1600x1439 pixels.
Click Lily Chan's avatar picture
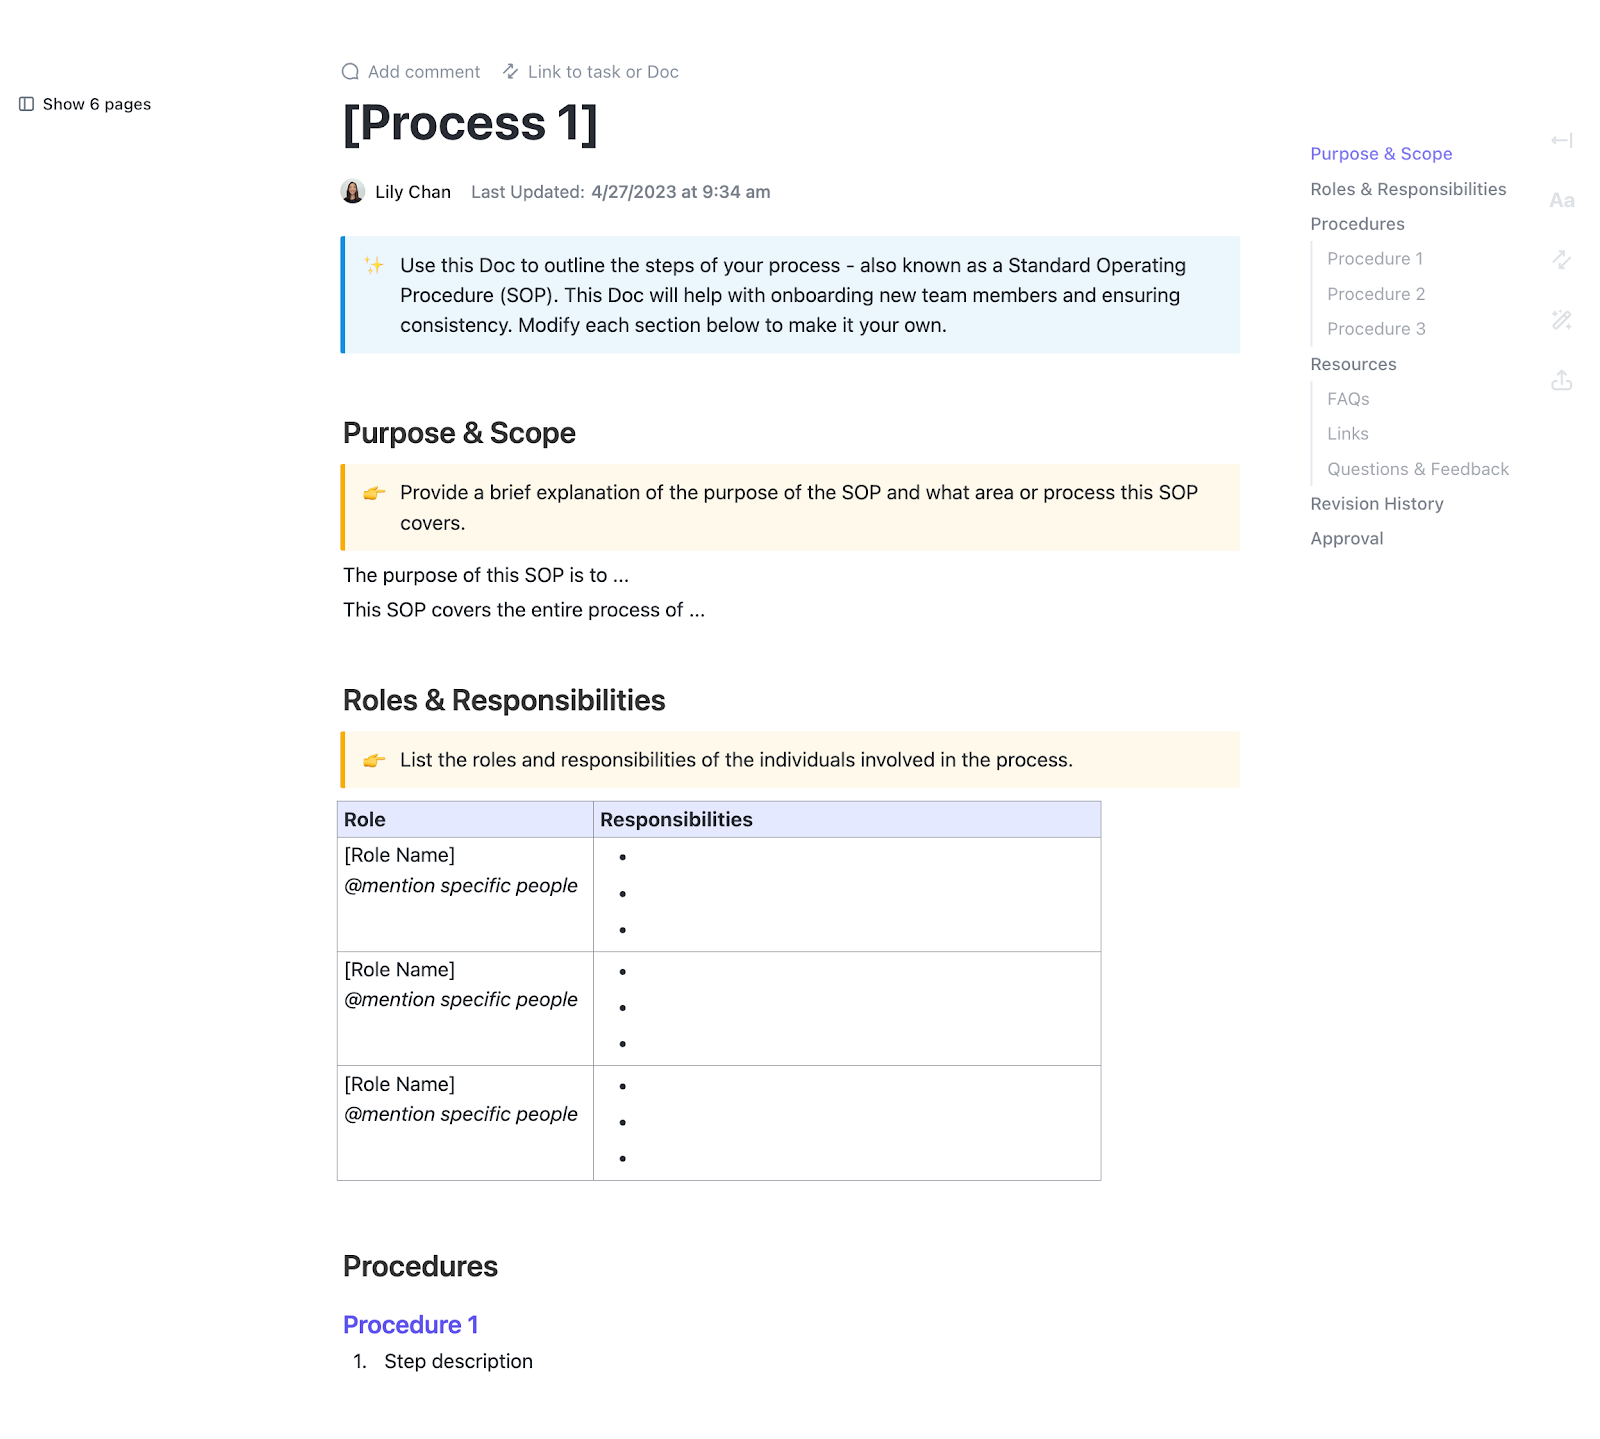353,192
